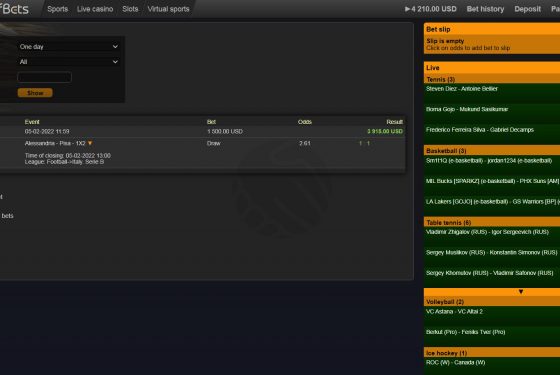Image resolution: width=560 pixels, height=375 pixels.
Task: Open the Slots section
Action: 130,9
